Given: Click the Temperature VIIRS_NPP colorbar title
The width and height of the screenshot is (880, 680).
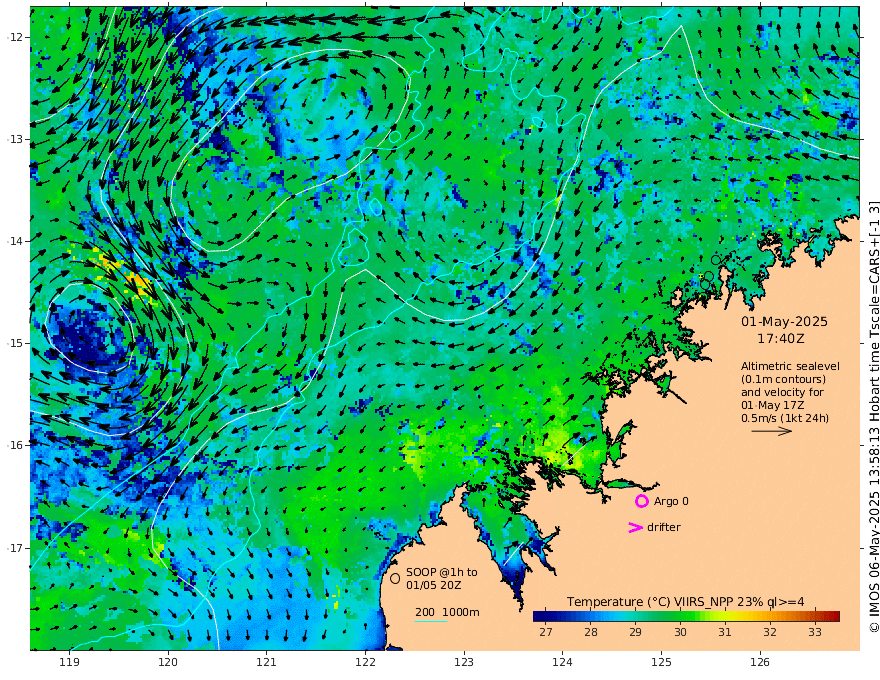Looking at the screenshot, I should click(685, 602).
